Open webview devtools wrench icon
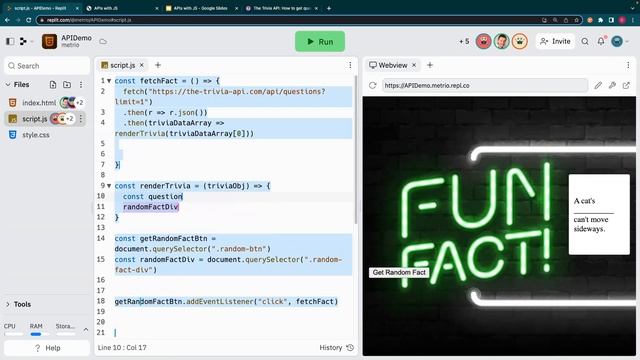640x360 pixels. (612, 85)
